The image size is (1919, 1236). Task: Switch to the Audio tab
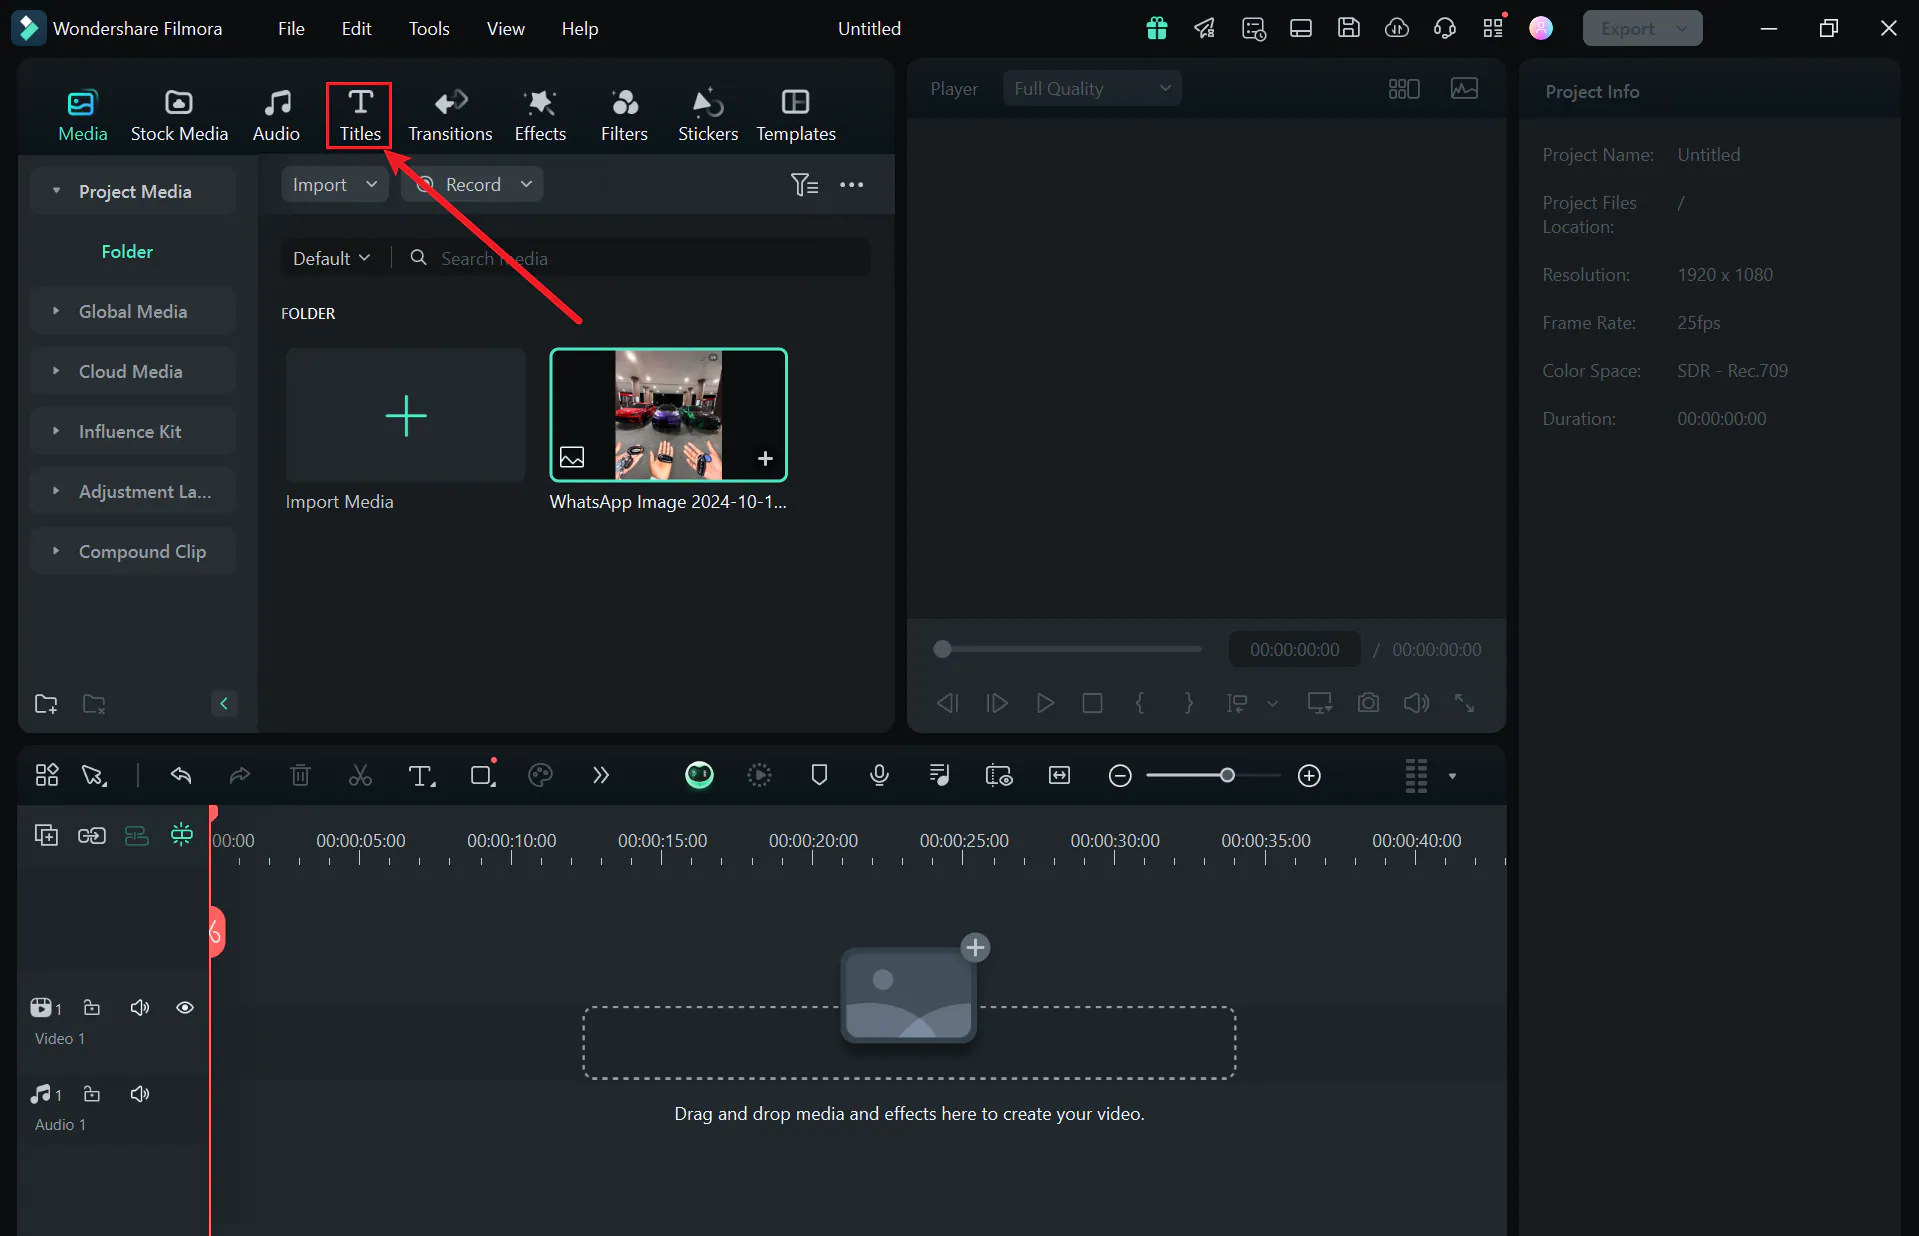276,116
